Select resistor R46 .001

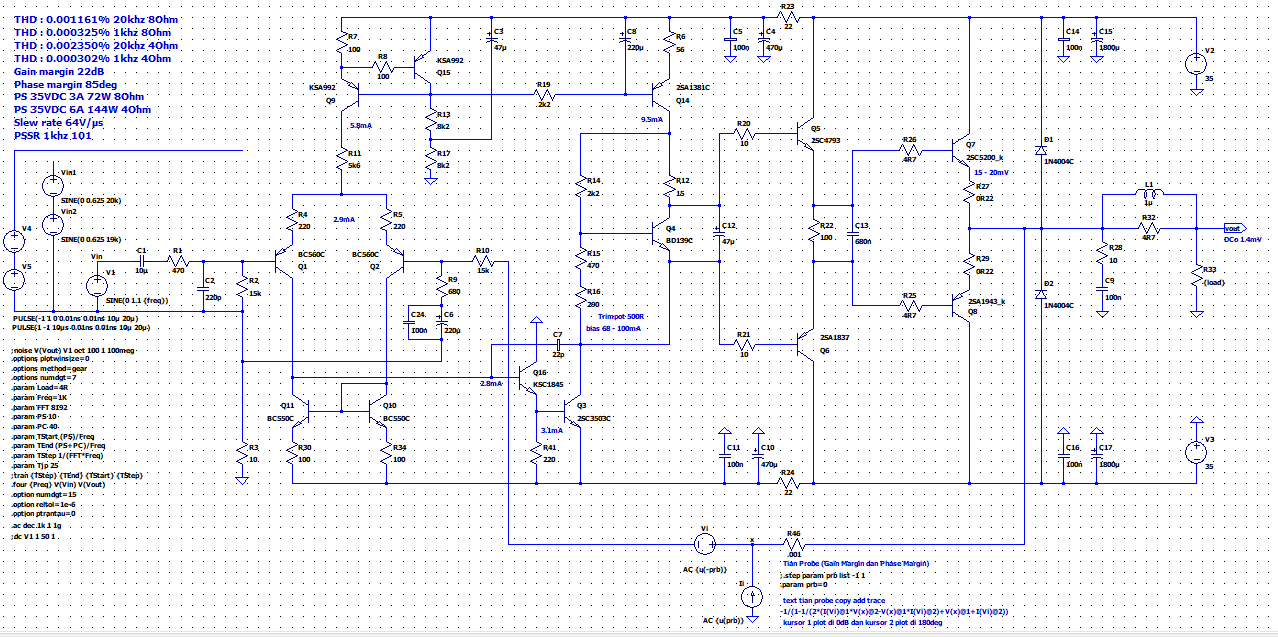click(795, 543)
